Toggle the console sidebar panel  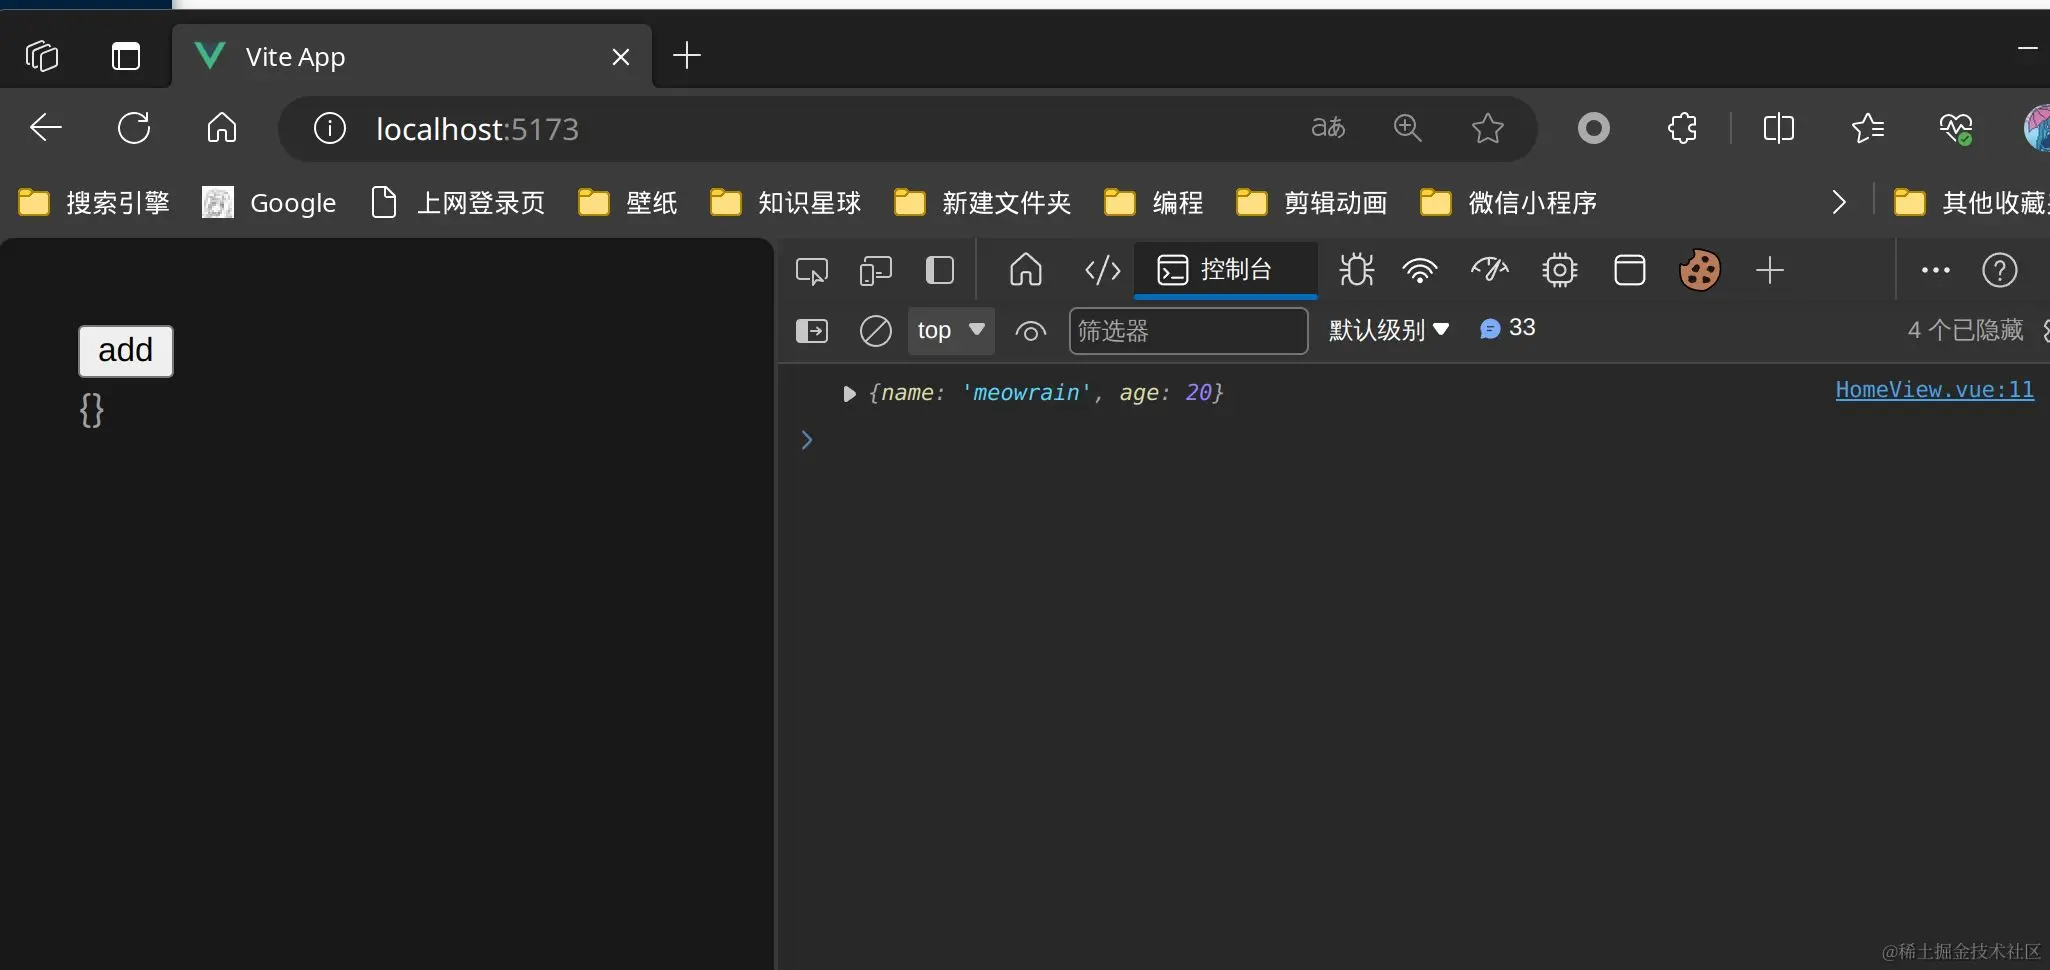pyautogui.click(x=812, y=330)
